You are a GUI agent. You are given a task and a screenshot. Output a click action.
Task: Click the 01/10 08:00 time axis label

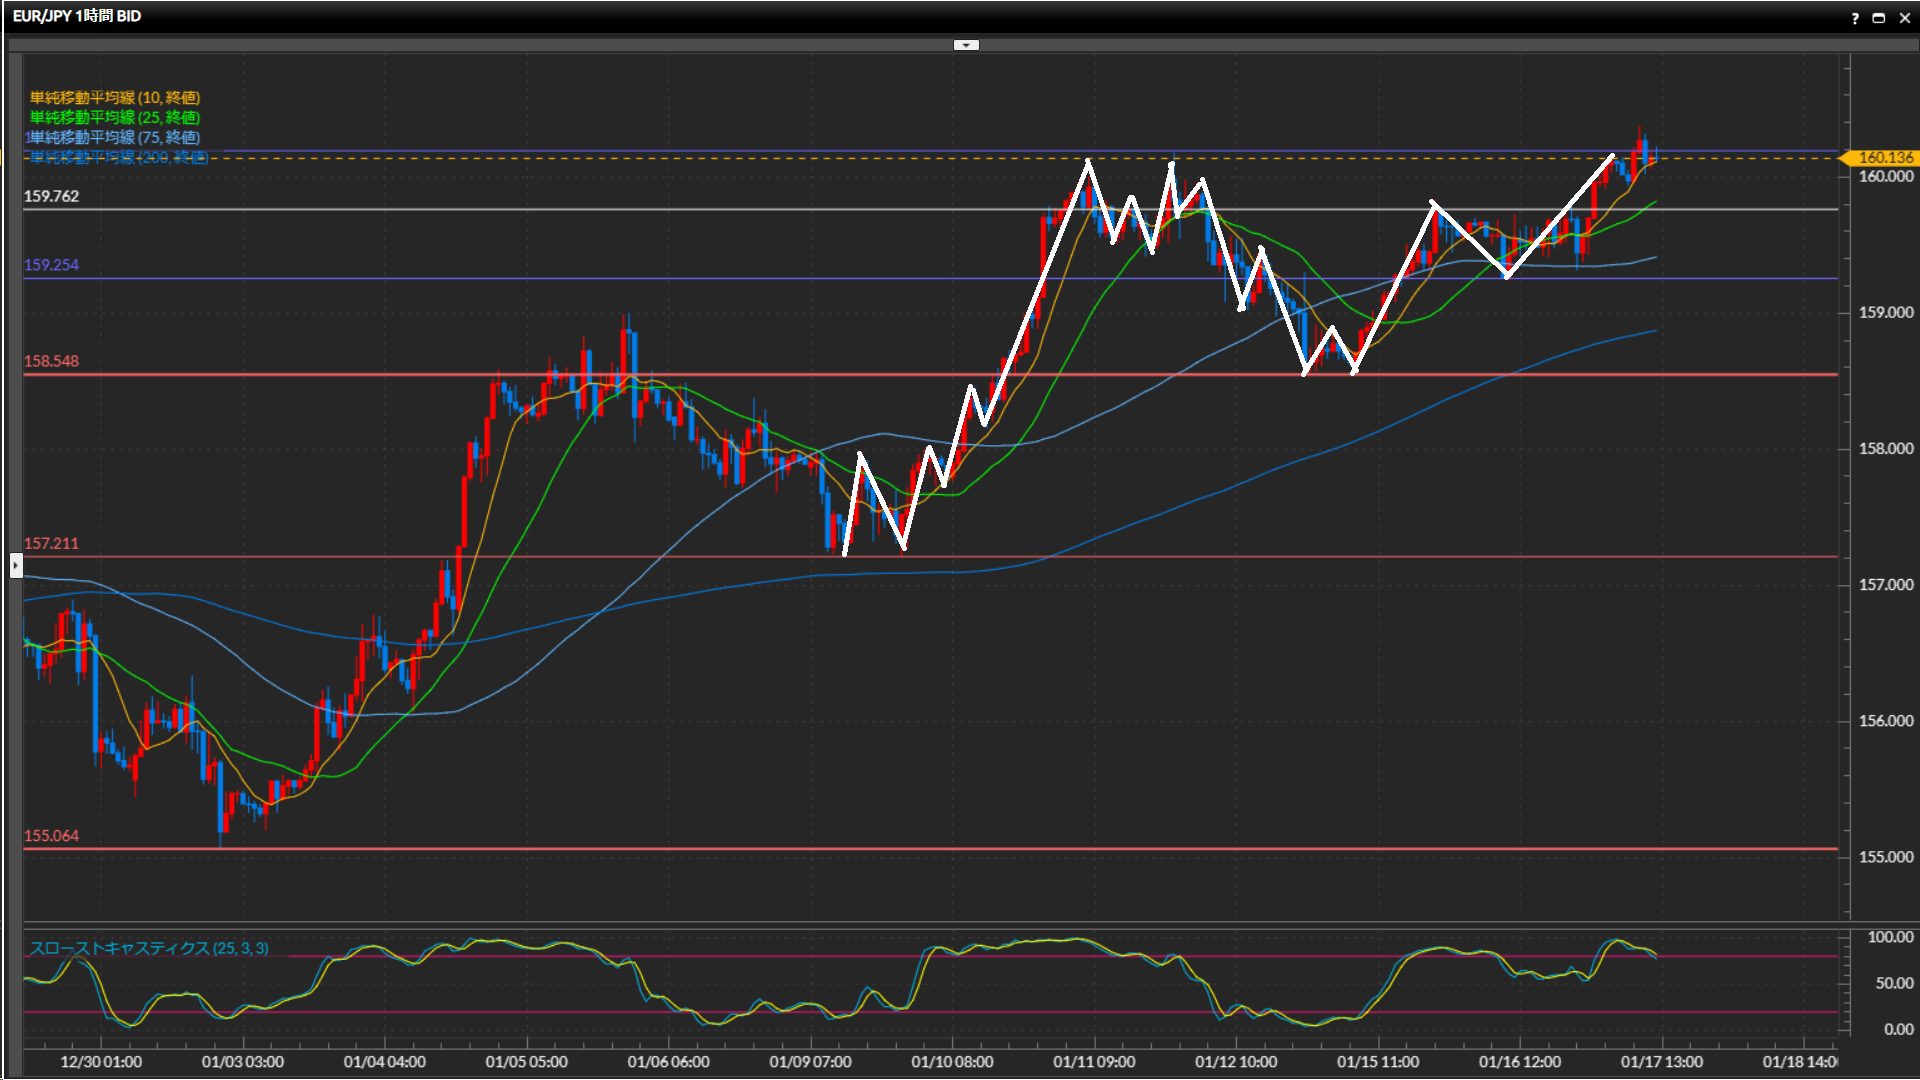[x=952, y=1061]
